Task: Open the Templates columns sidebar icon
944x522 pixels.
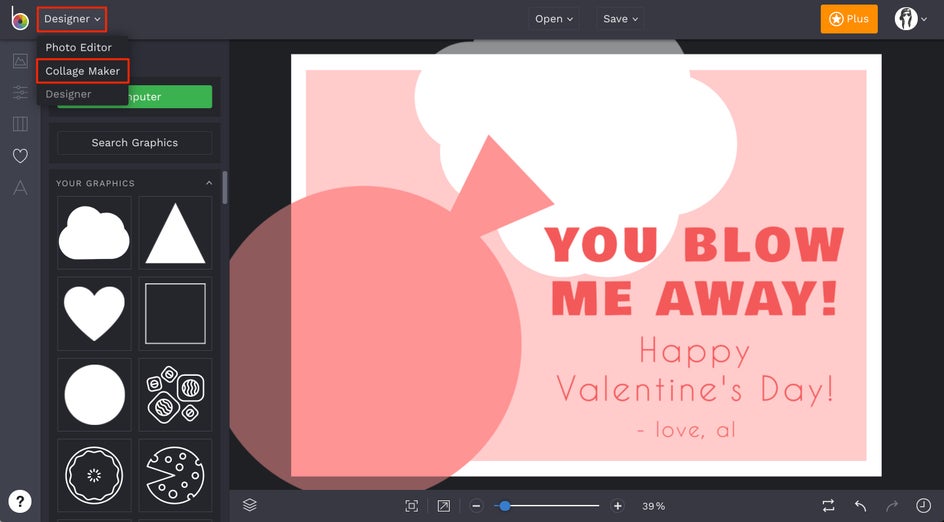Action: [20, 123]
